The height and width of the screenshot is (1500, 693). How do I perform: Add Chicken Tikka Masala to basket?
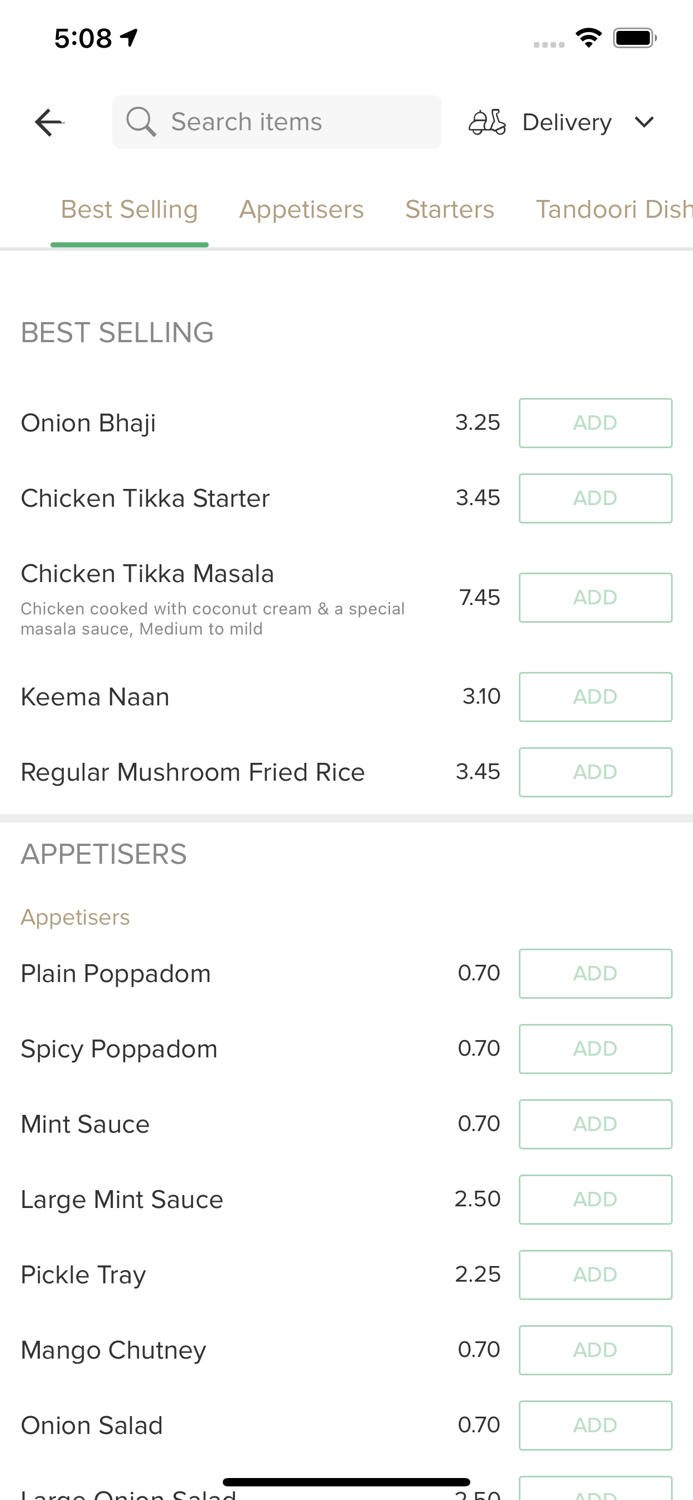[595, 597]
